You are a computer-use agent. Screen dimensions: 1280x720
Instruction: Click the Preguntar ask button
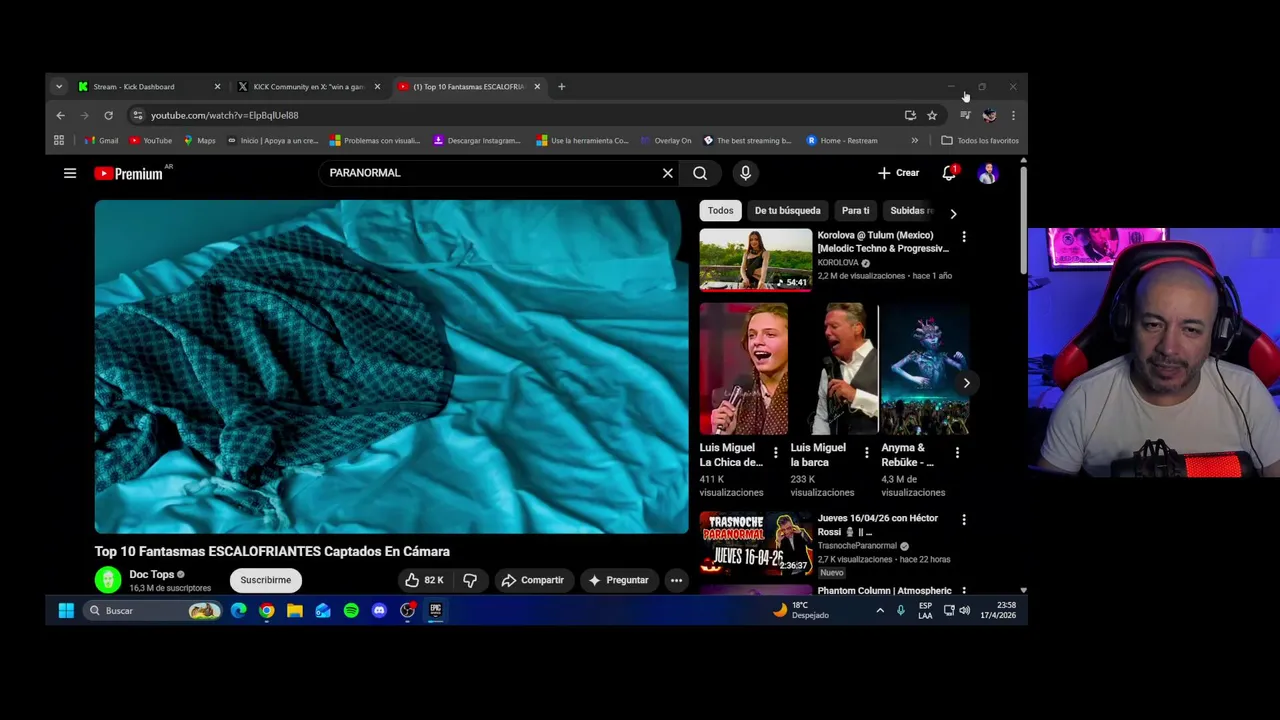[x=618, y=580]
